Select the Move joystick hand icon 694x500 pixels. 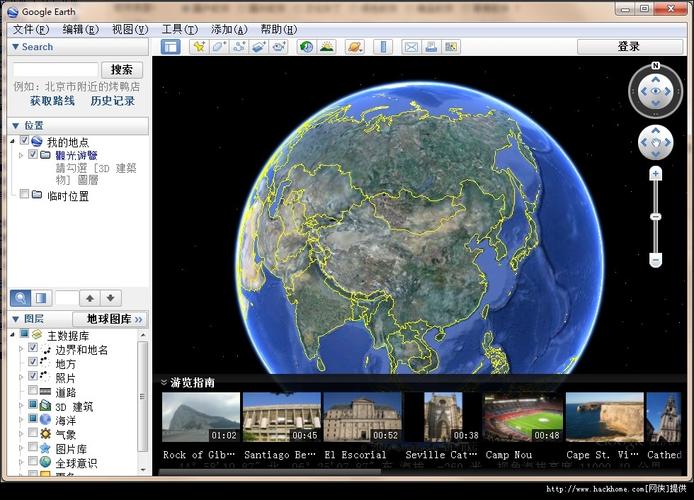pyautogui.click(x=655, y=142)
